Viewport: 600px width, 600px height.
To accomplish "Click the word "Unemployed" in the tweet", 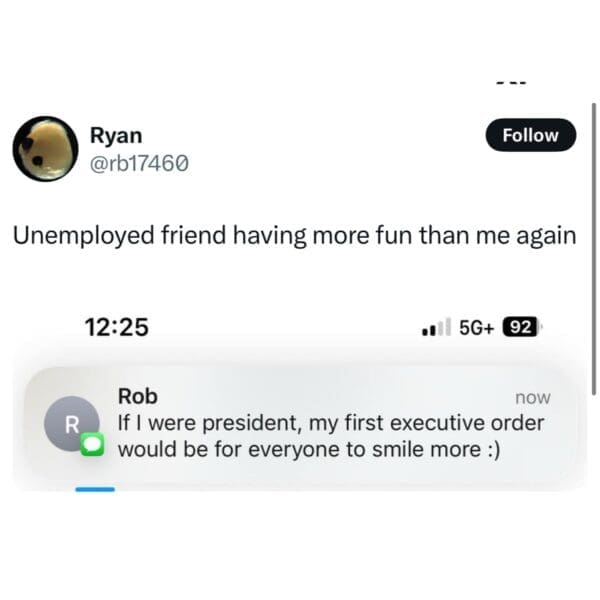I will (83, 235).
